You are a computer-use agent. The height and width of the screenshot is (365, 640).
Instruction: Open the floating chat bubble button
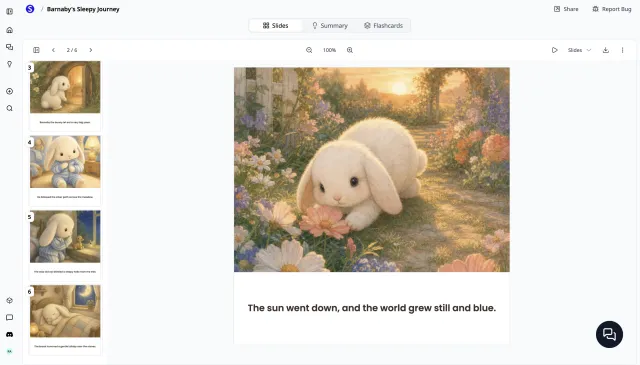[609, 334]
